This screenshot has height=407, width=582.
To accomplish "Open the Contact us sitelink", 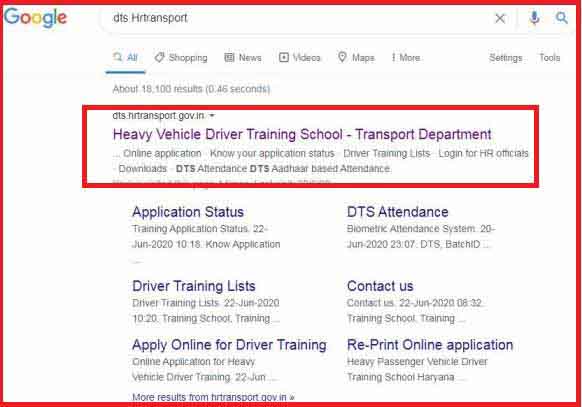I will 380,286.
